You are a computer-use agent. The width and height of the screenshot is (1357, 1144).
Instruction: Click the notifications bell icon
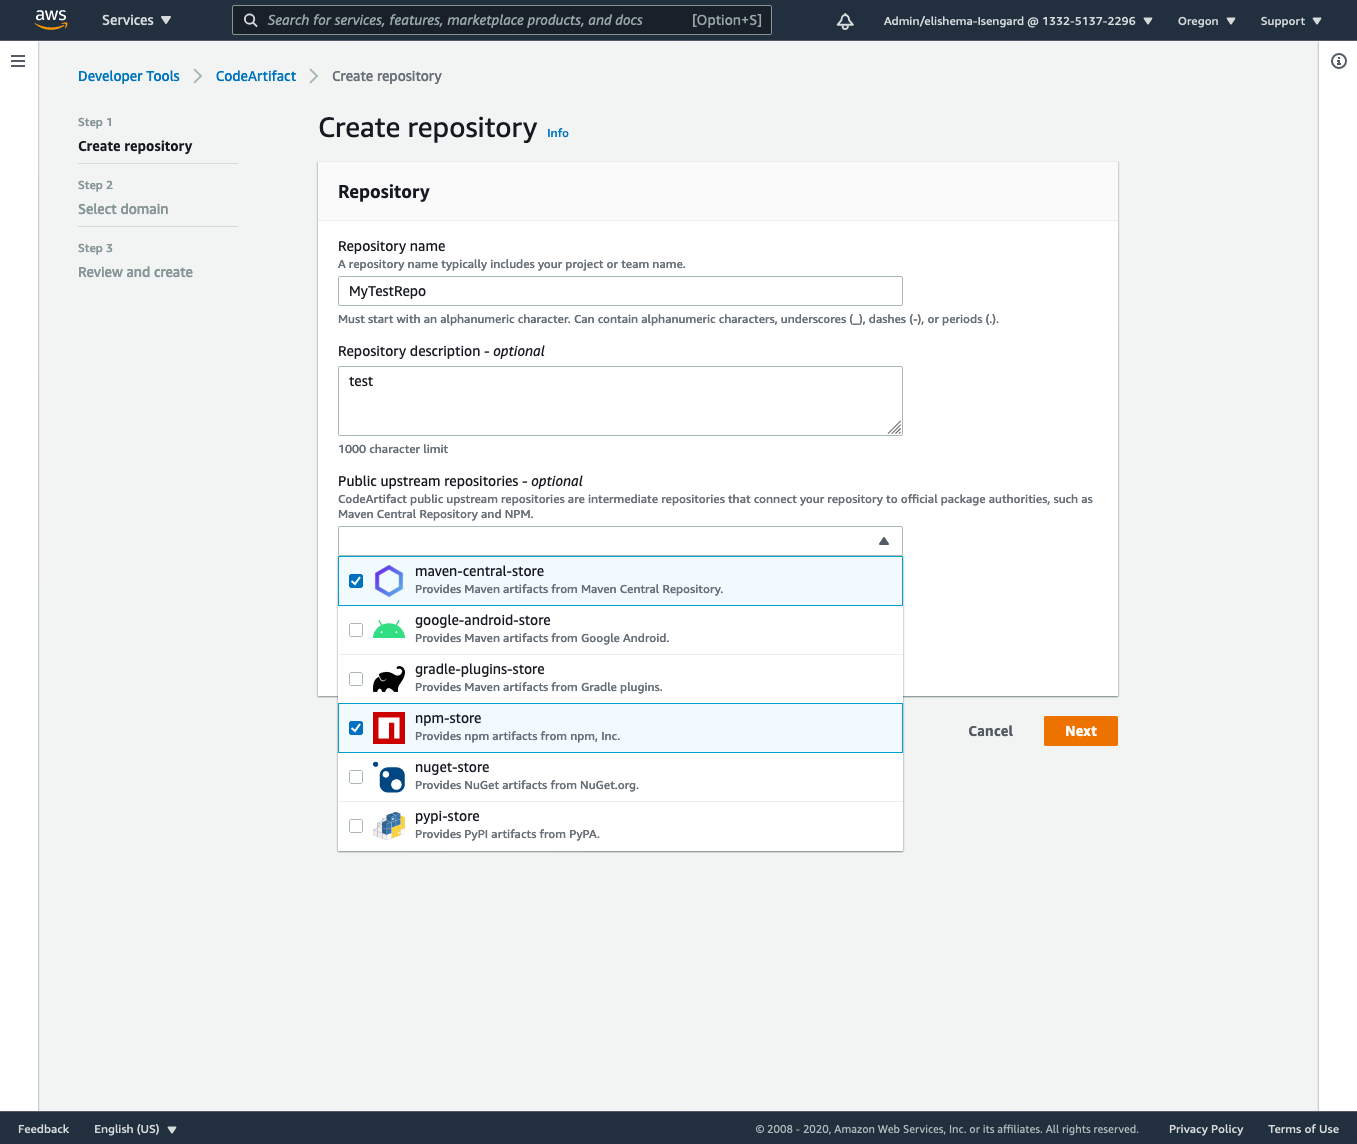(845, 21)
